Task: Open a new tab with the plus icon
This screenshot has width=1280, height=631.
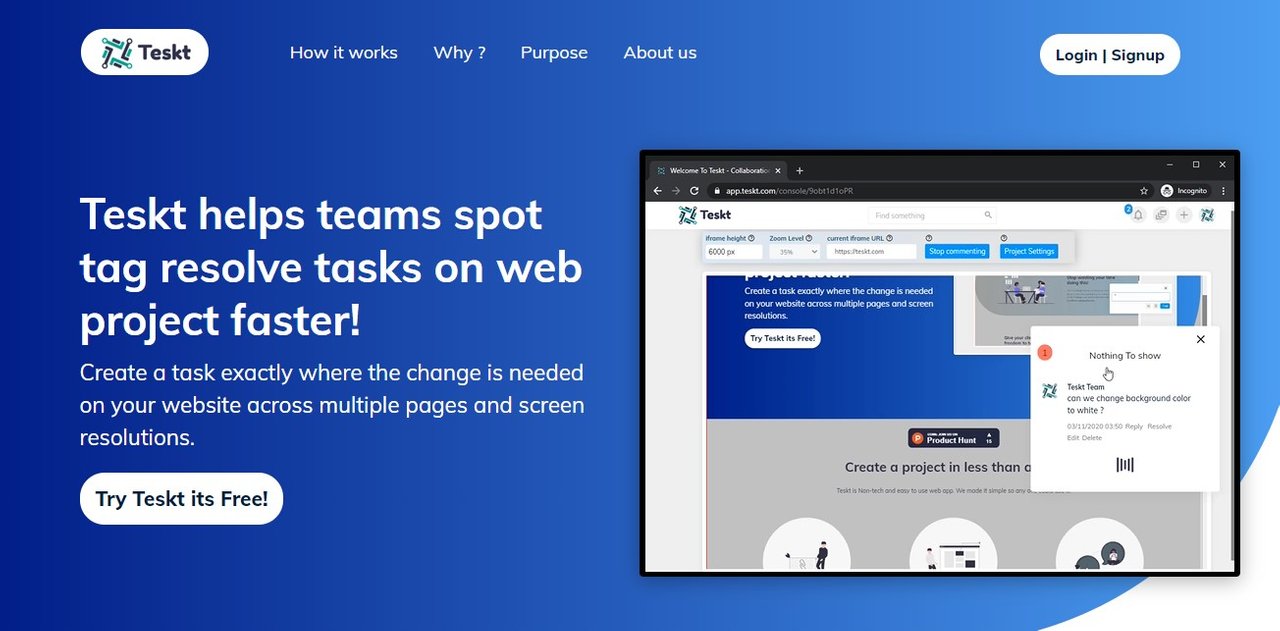Action: pos(799,171)
